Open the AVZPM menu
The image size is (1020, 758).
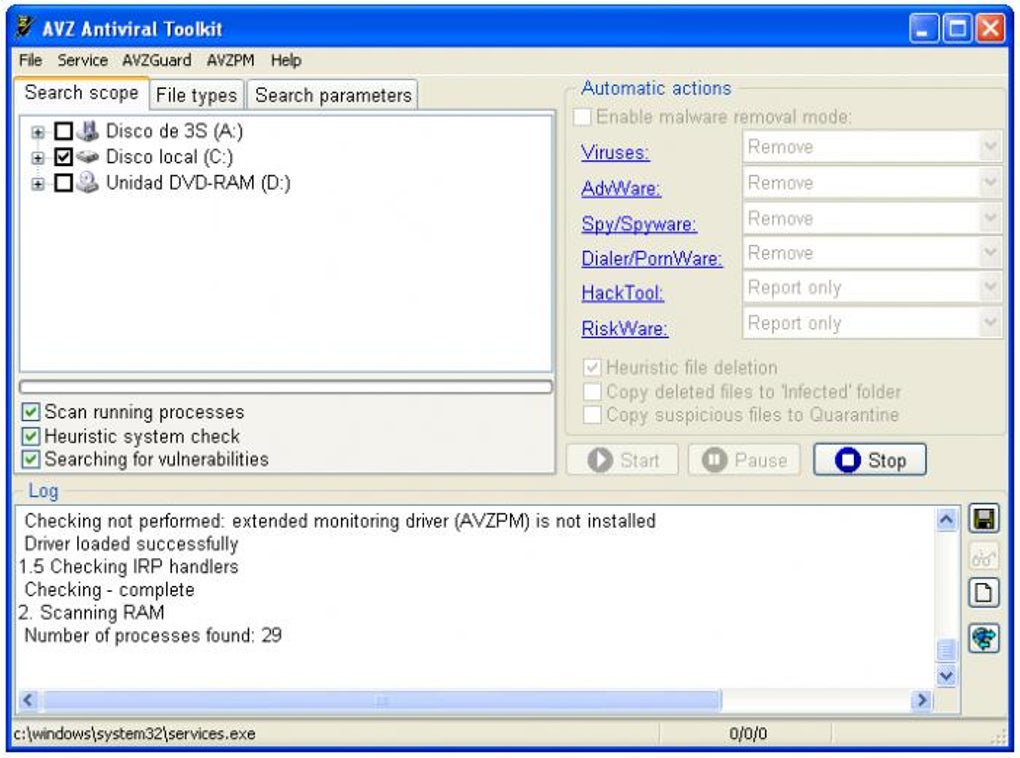(x=230, y=61)
